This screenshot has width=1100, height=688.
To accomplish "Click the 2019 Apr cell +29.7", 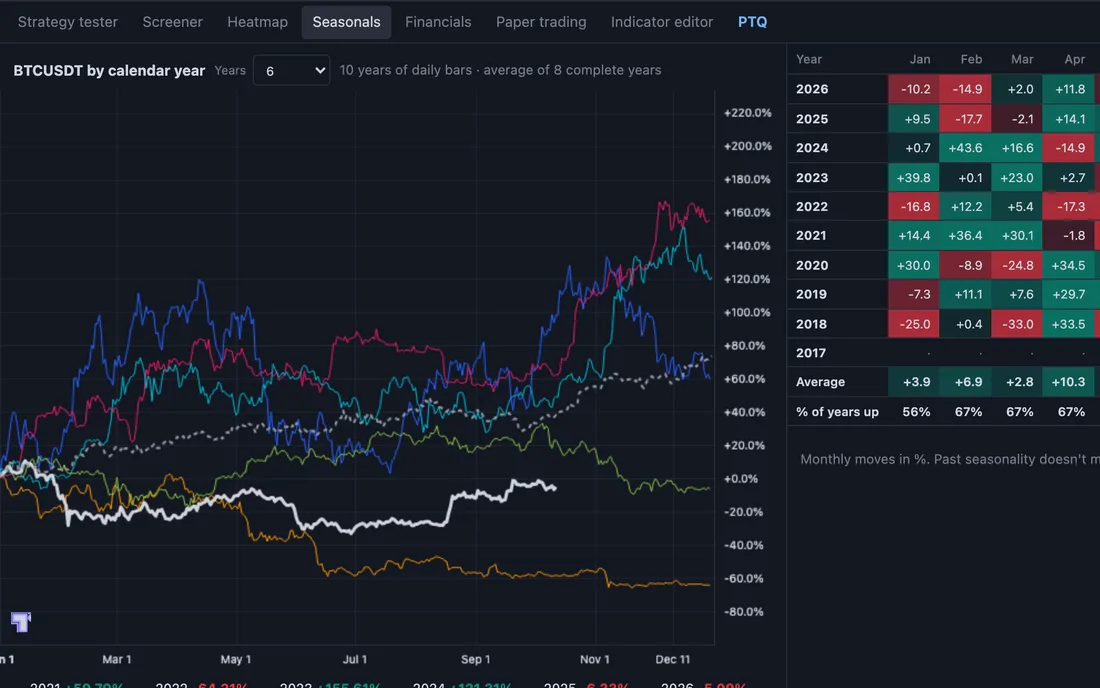I will pos(1068,295).
